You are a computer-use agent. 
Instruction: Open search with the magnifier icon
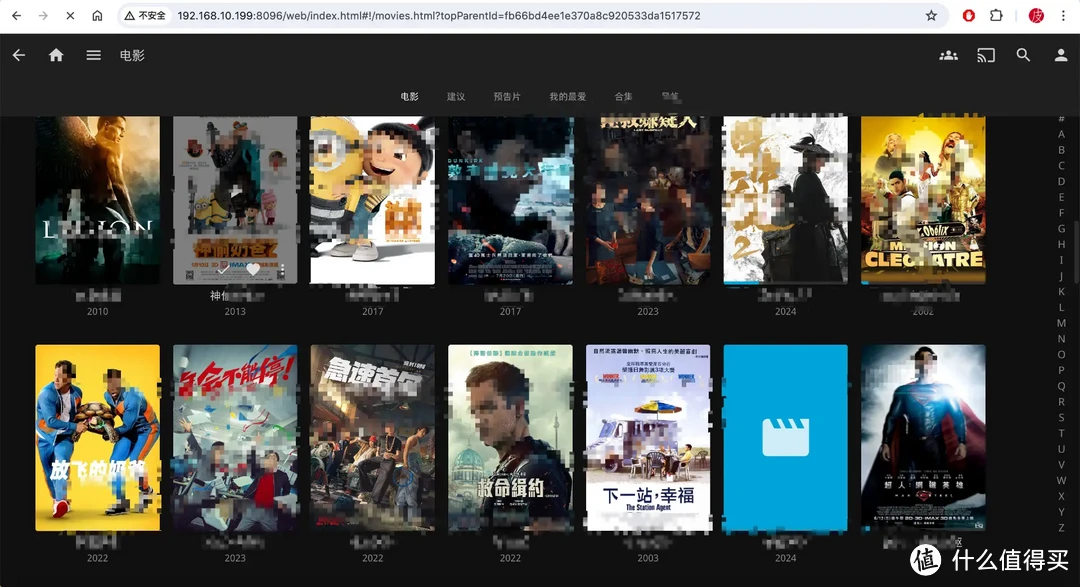[x=1023, y=55]
